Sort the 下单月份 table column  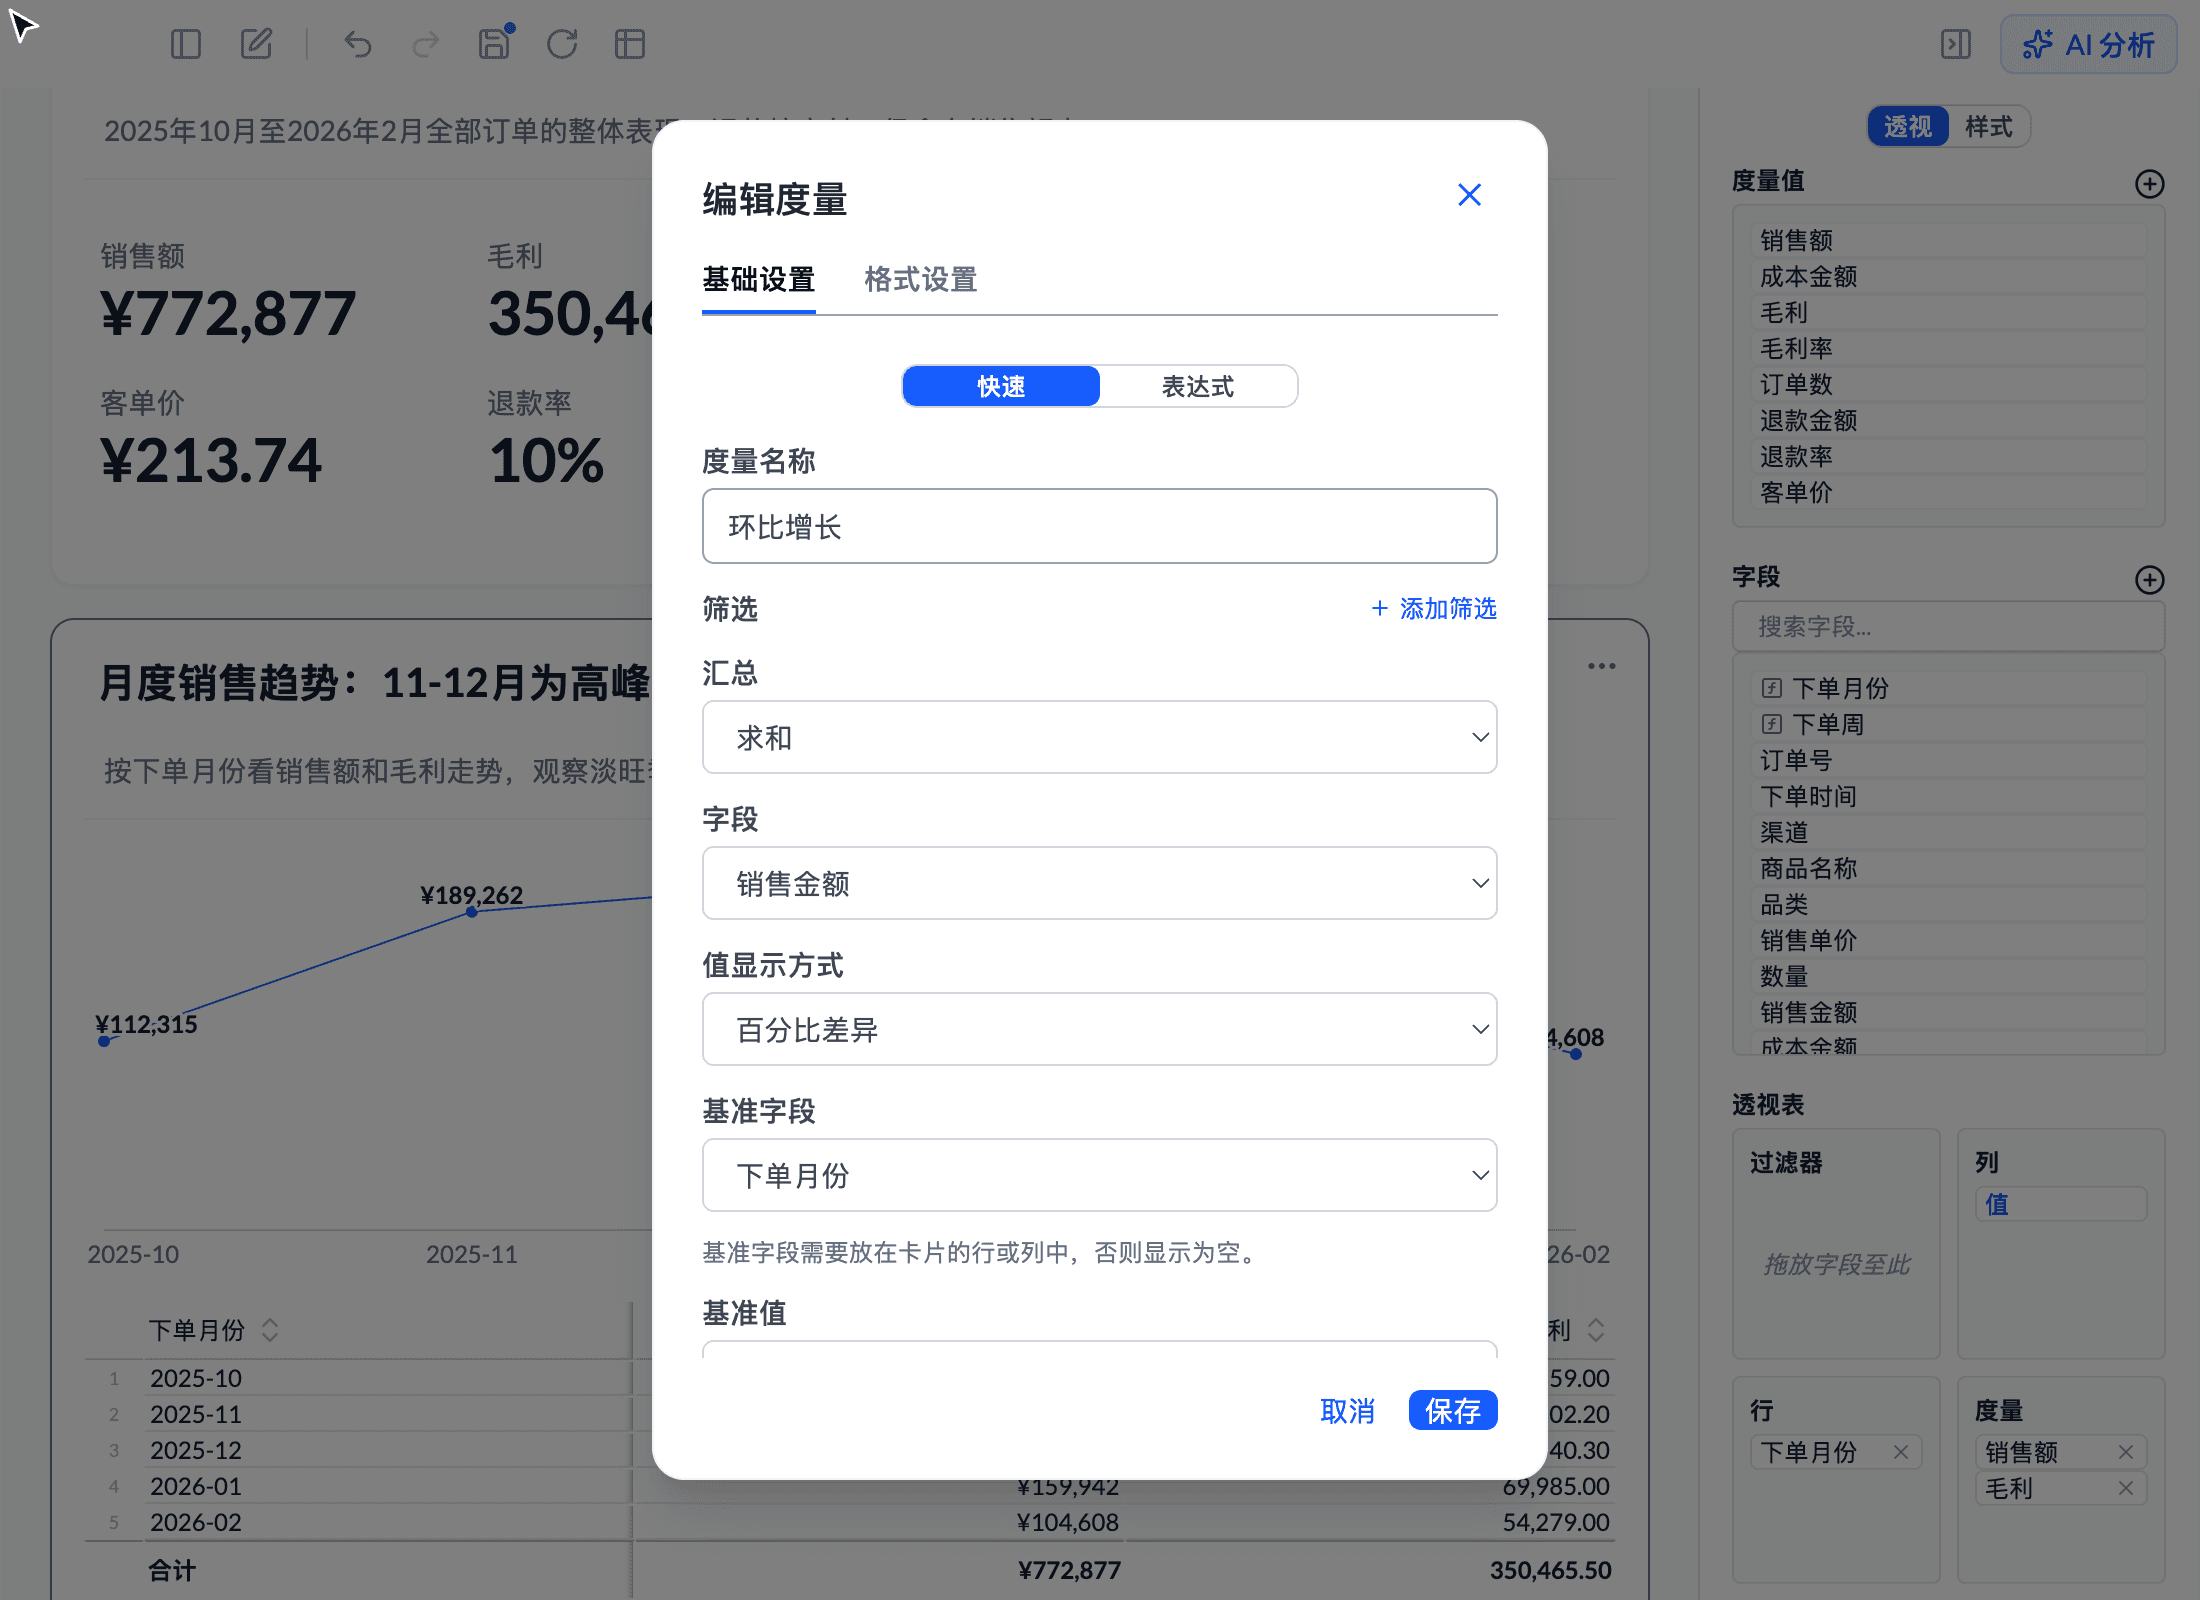point(270,1330)
